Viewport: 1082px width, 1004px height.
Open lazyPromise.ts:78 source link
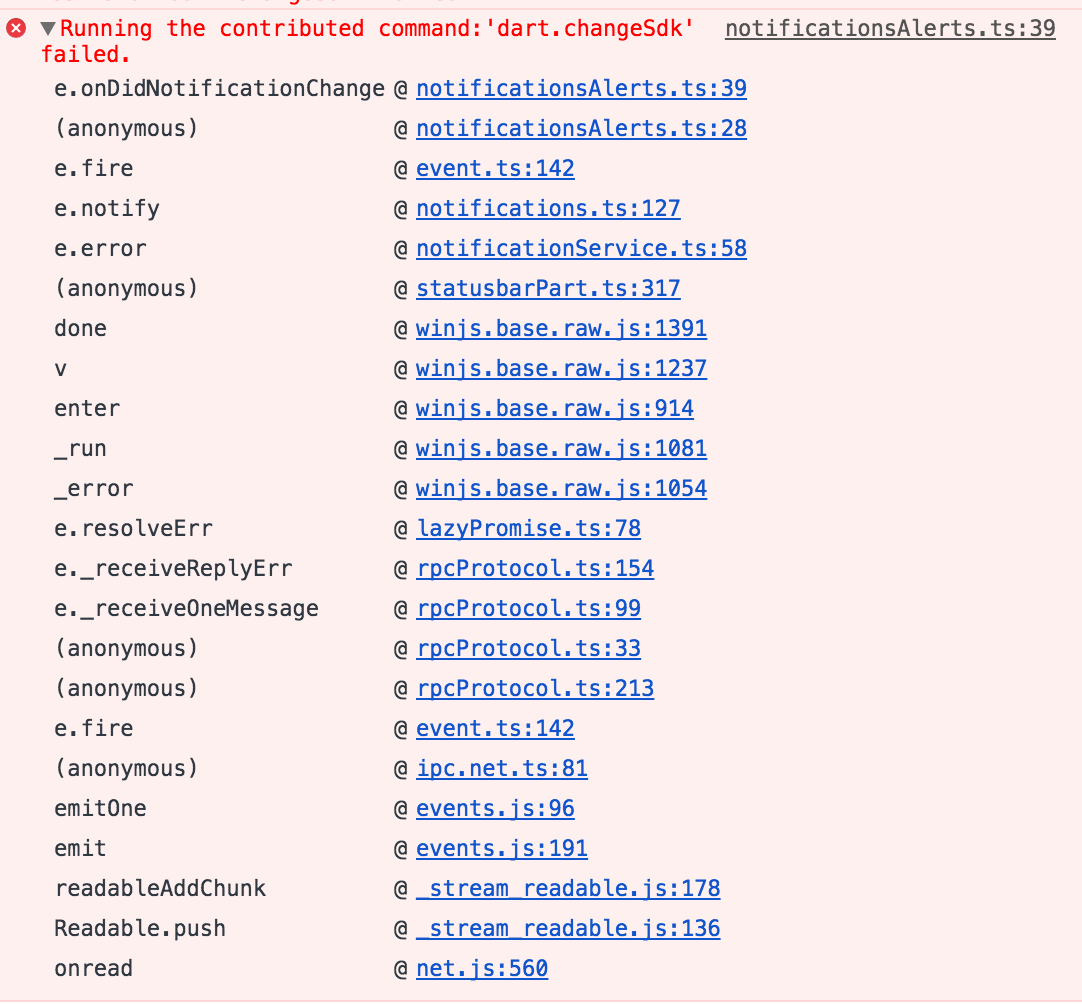(528, 528)
